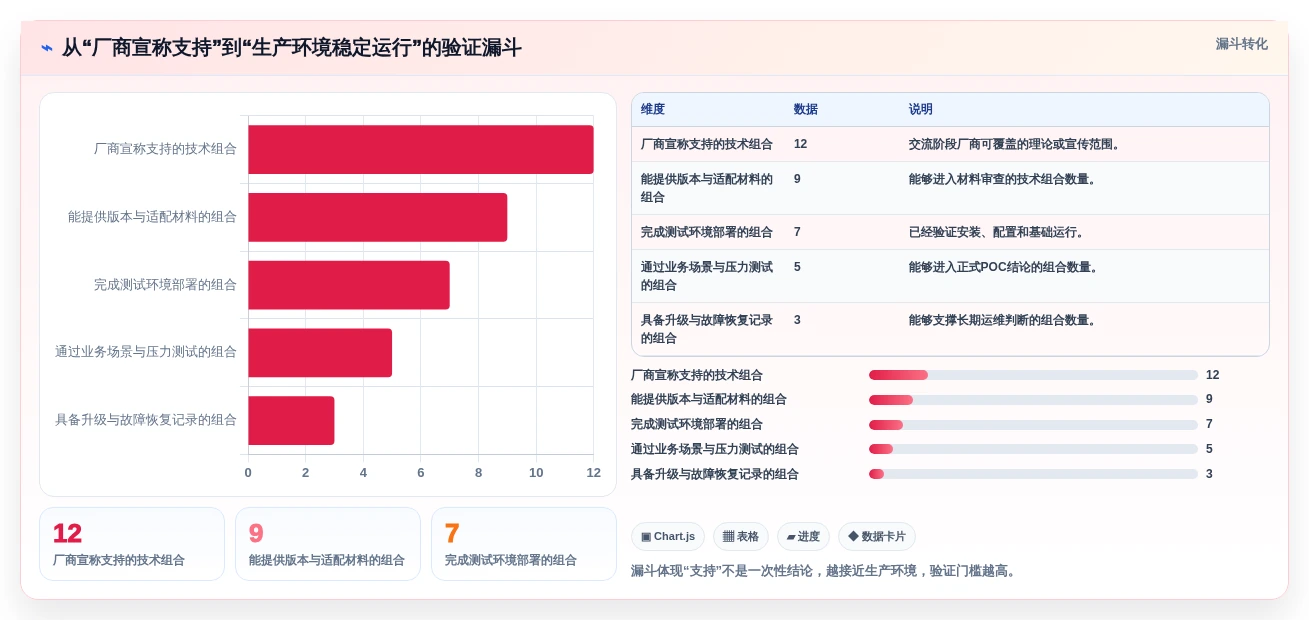Select the chart bar for 通过业务场景与压力测试的组合

[320, 352]
